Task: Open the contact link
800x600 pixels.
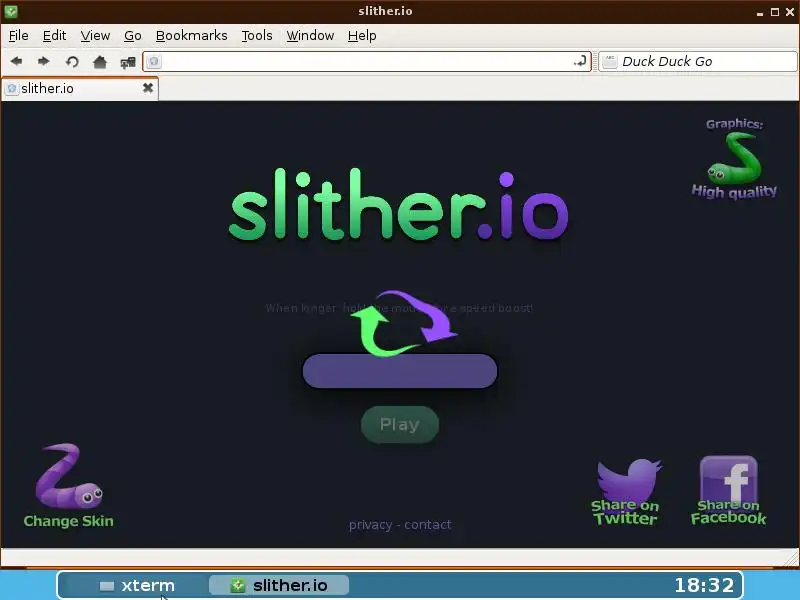Action: pyautogui.click(x=428, y=525)
